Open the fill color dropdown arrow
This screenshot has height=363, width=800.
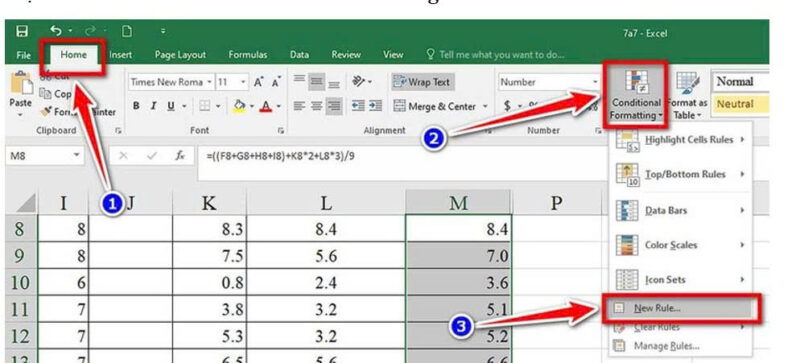(252, 106)
